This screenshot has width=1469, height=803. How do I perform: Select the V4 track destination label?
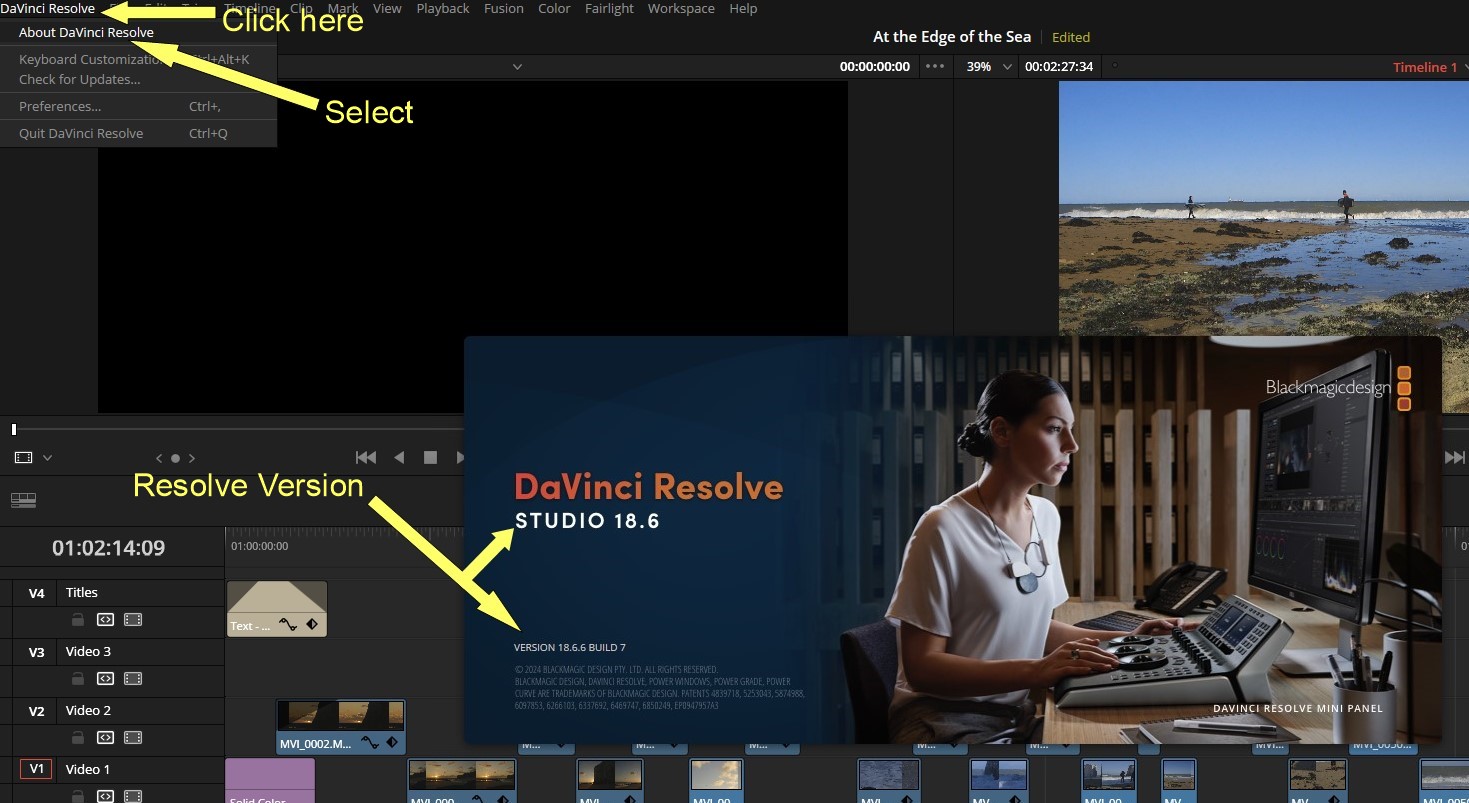click(37, 593)
